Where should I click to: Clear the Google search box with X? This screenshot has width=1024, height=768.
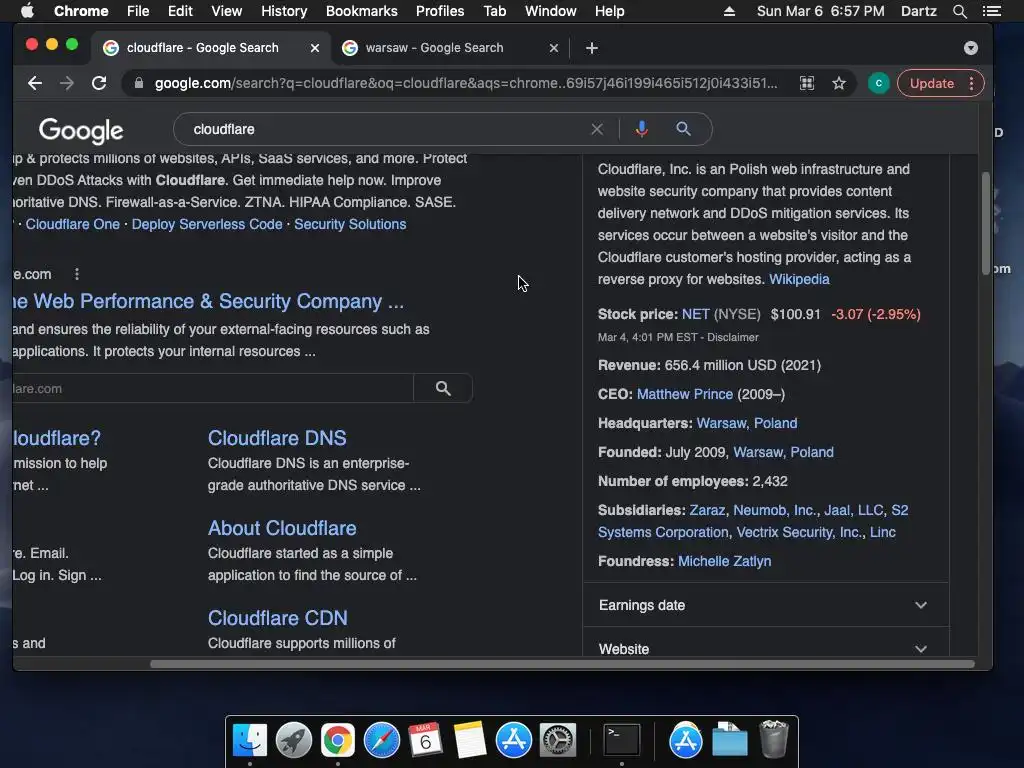point(597,129)
